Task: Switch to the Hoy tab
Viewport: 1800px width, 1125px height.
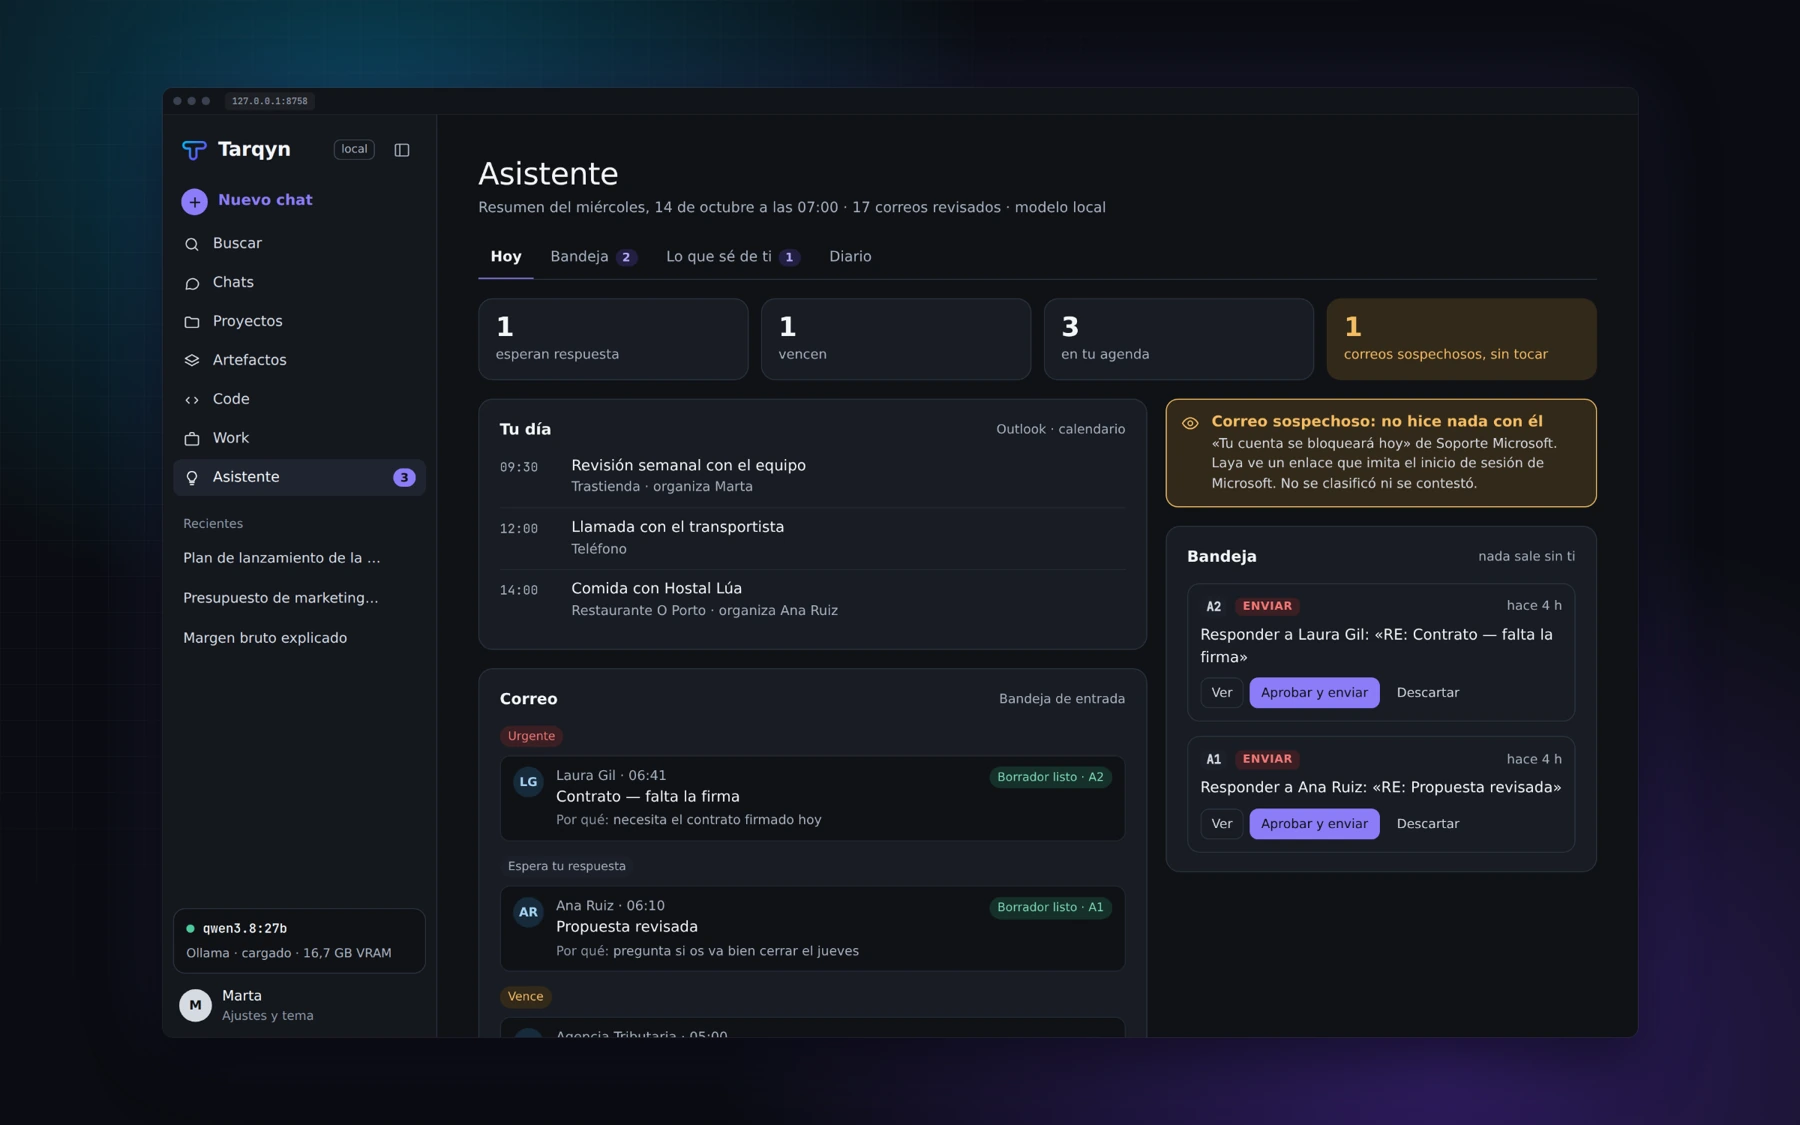Action: [x=506, y=257]
